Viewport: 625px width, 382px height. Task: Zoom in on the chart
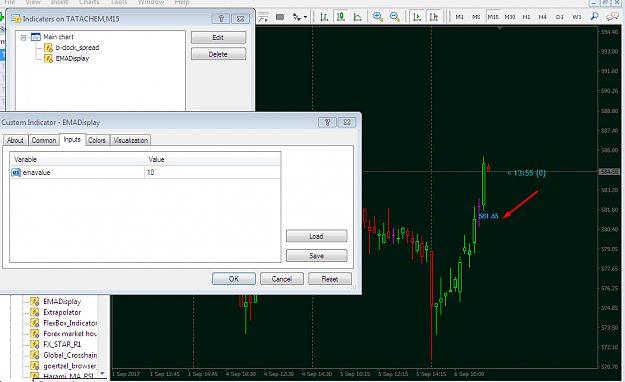[378, 17]
